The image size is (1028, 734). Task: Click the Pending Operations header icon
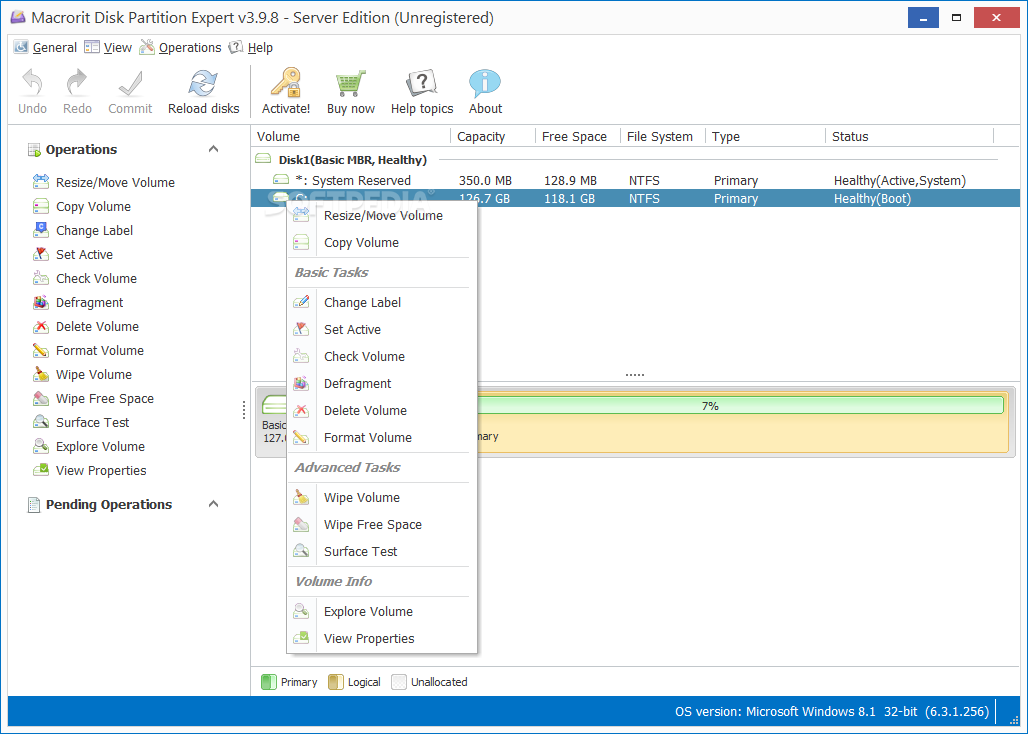(33, 504)
